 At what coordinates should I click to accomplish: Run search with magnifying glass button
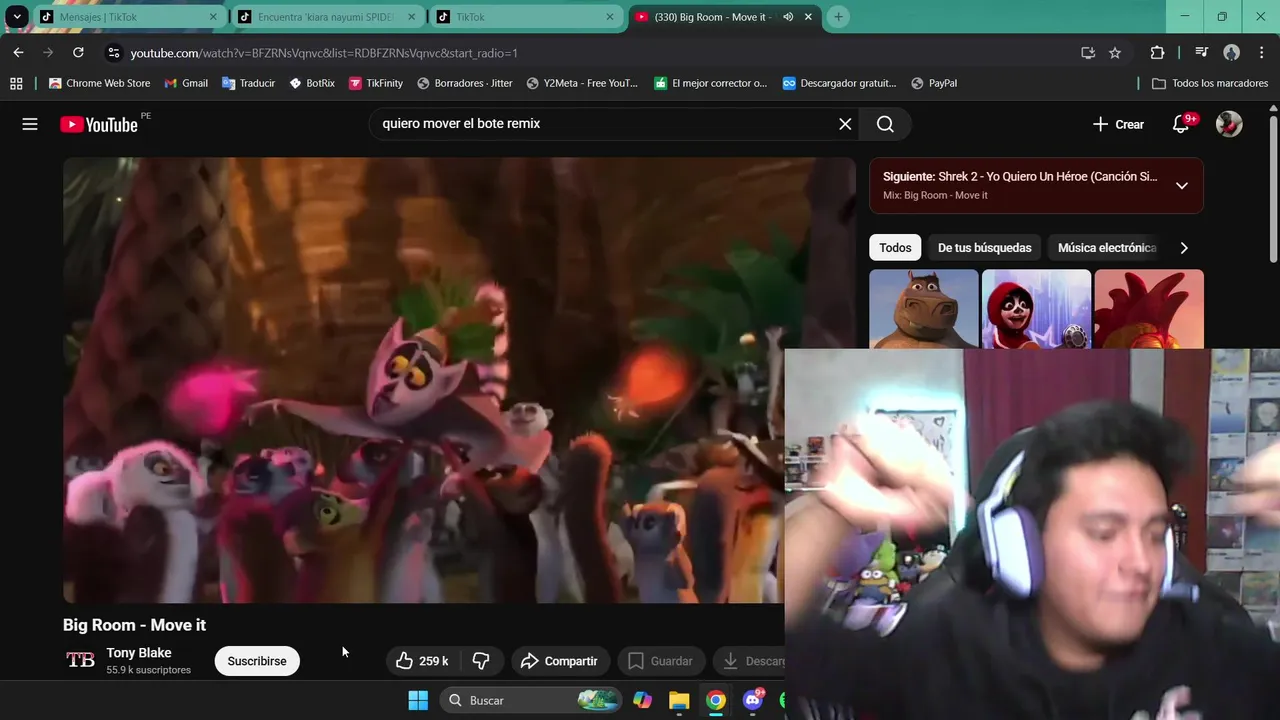click(x=885, y=124)
